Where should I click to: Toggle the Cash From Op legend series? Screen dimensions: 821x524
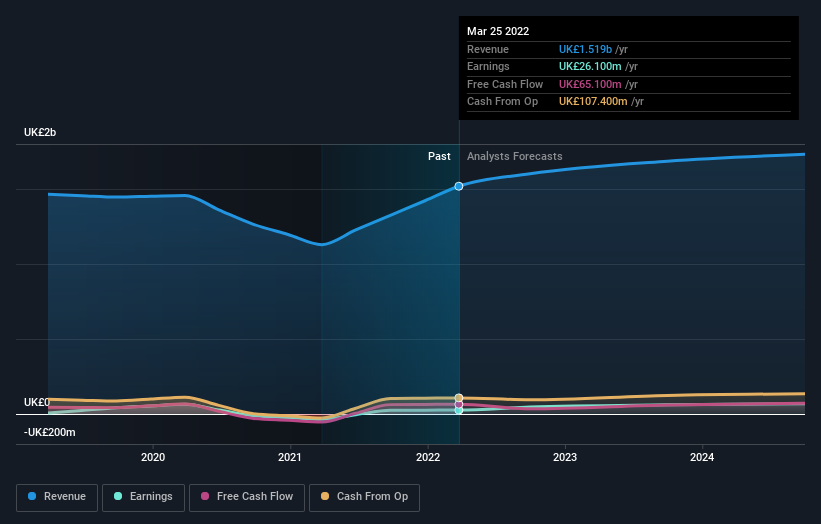pos(364,497)
